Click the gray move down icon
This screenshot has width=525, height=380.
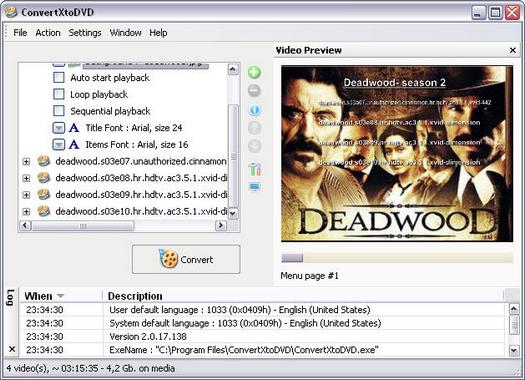254,146
